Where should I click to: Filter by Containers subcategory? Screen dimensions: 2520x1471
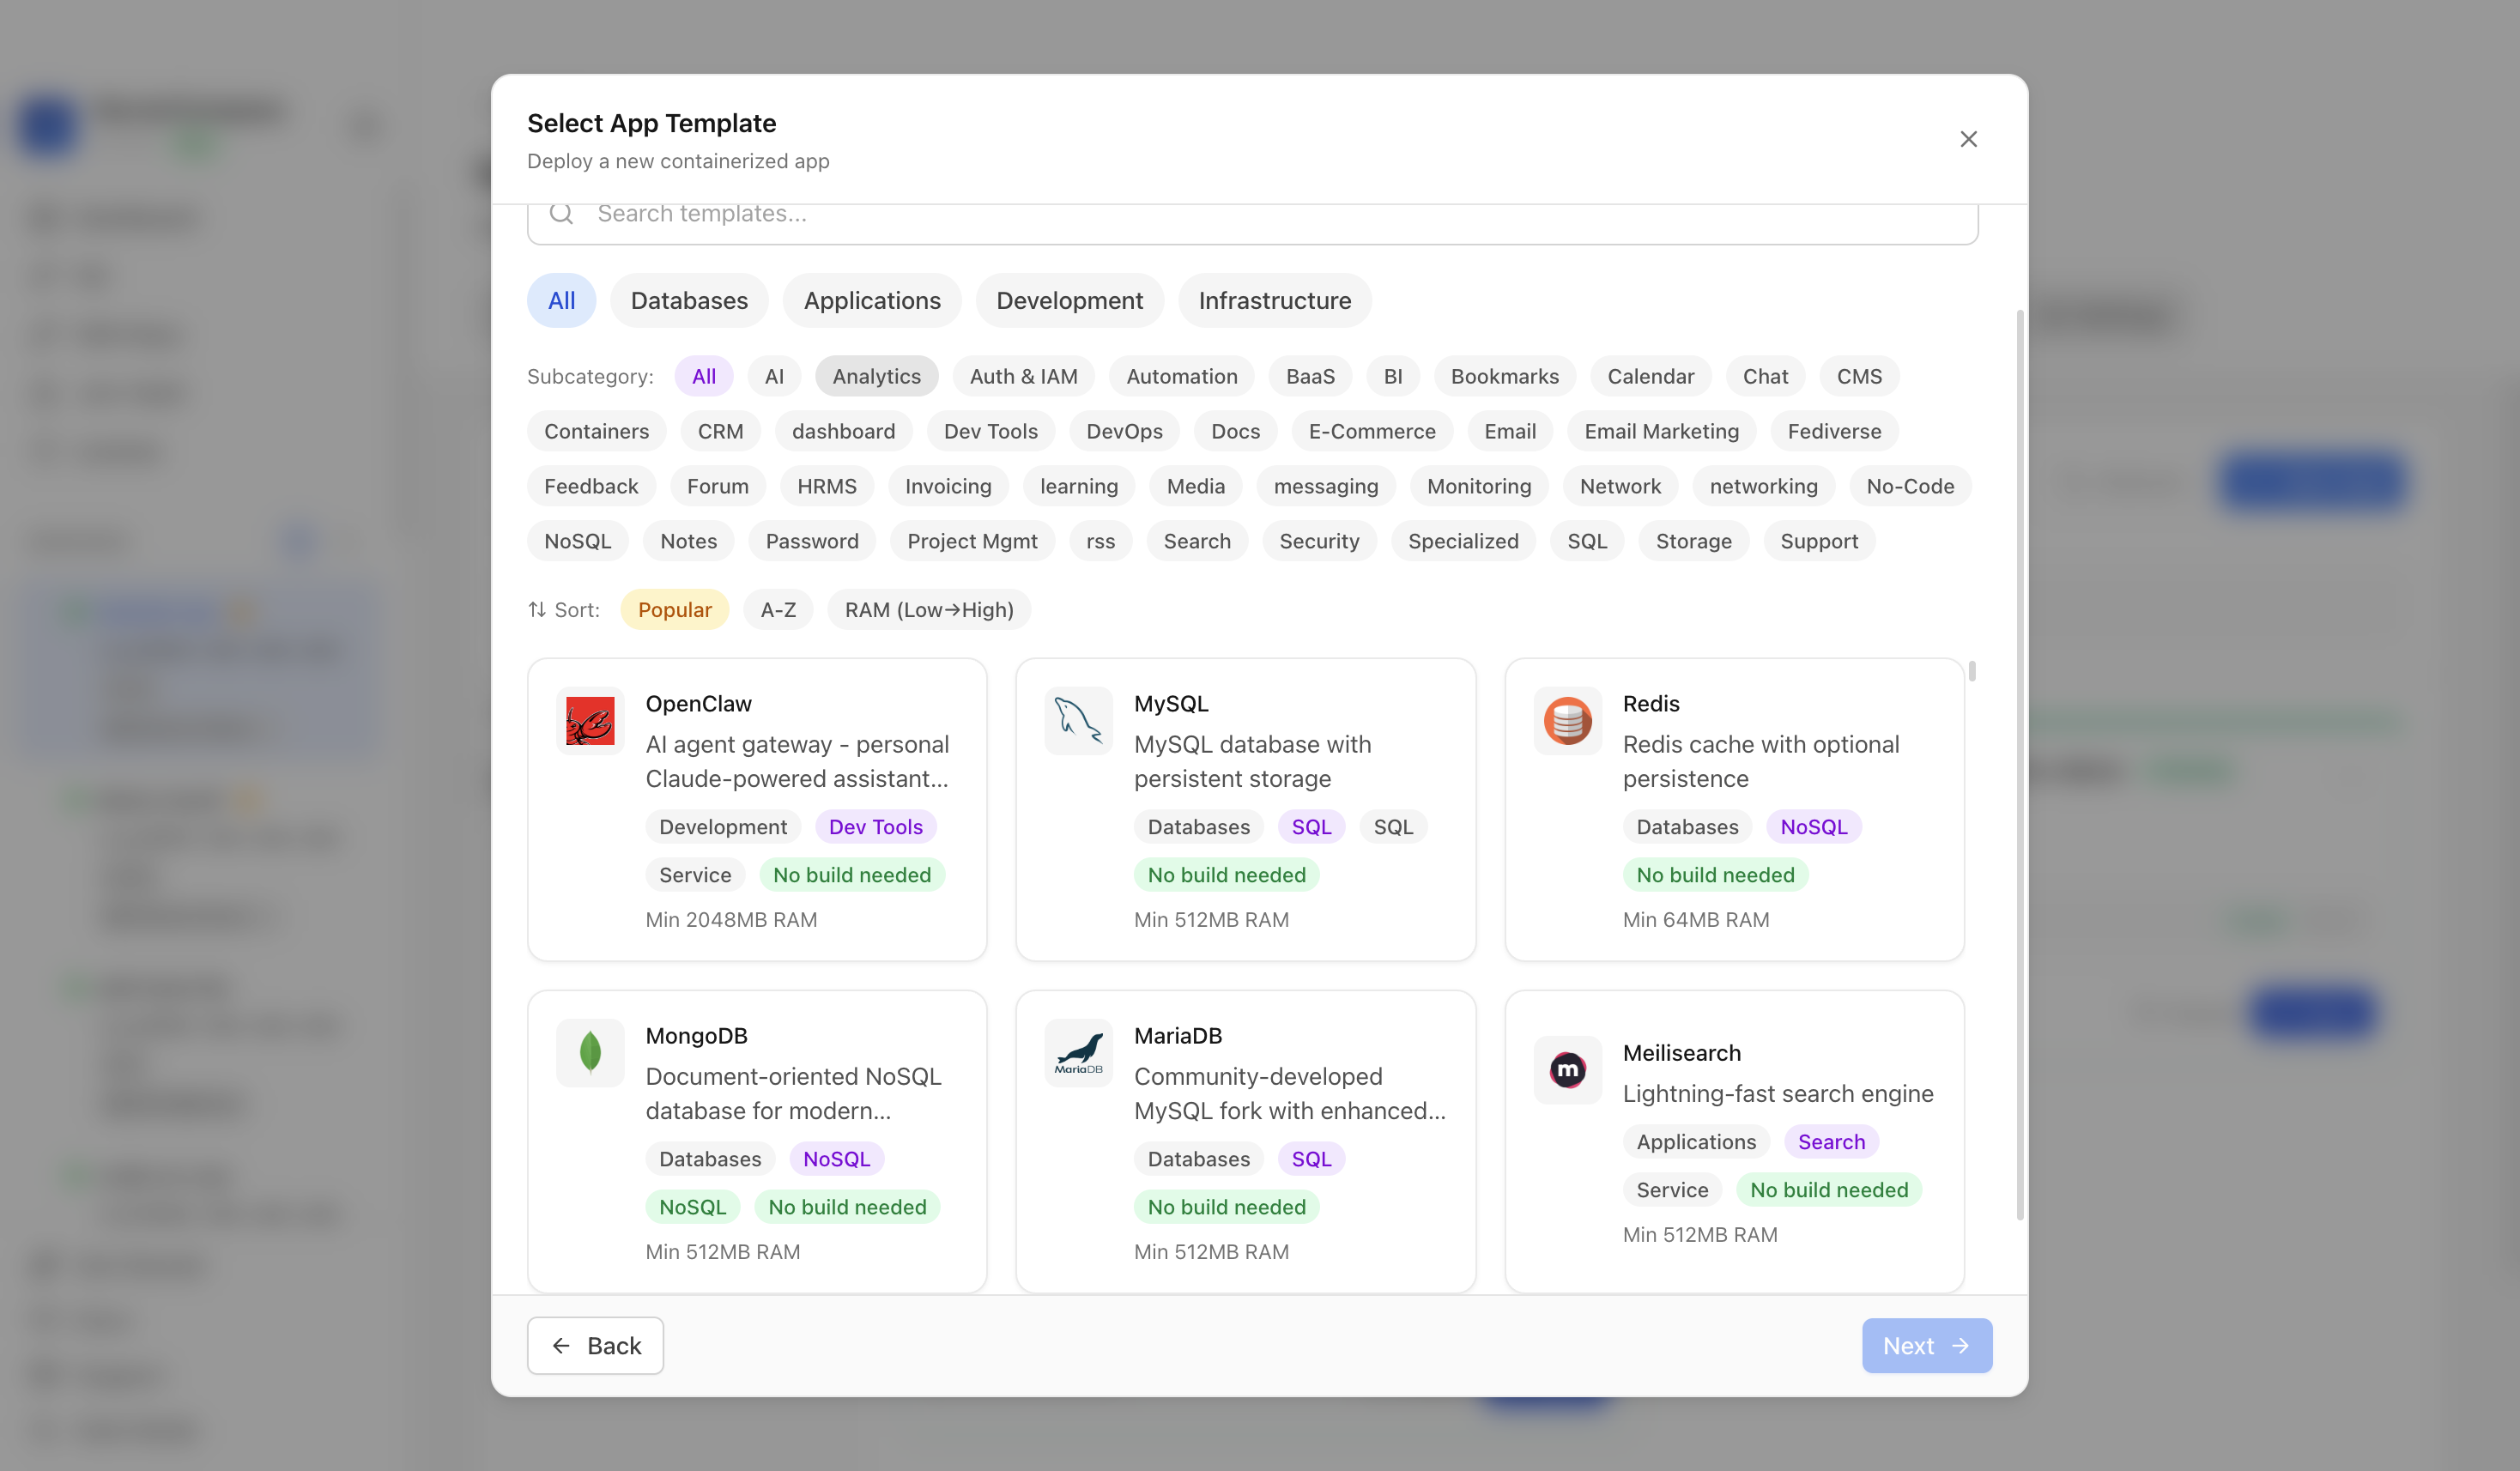[596, 431]
